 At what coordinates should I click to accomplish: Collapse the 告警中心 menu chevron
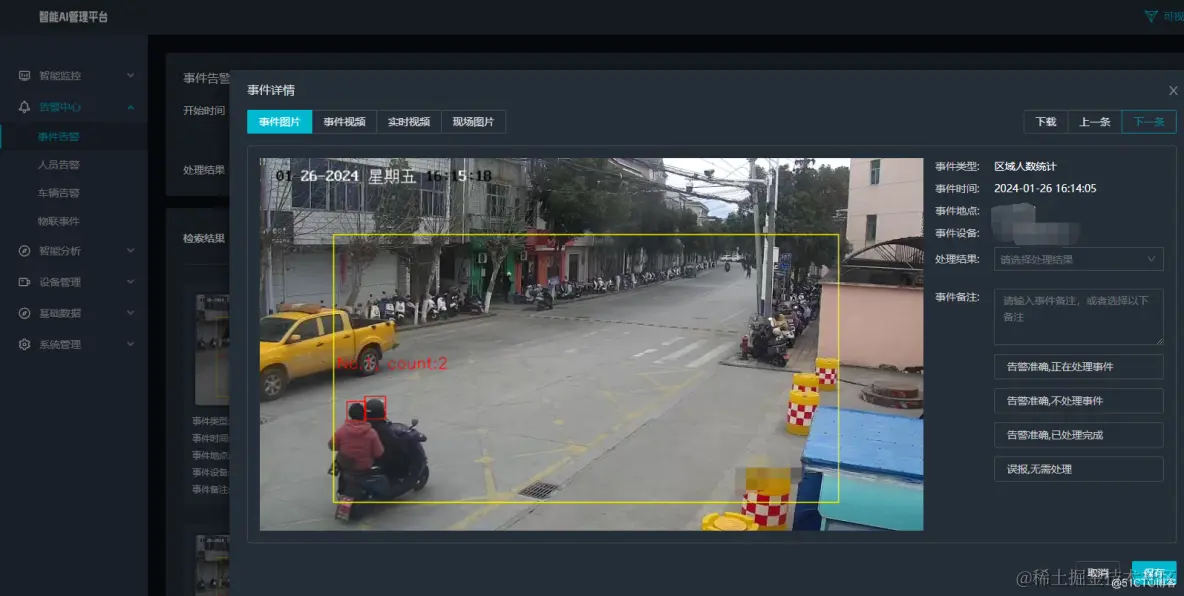pyautogui.click(x=130, y=107)
